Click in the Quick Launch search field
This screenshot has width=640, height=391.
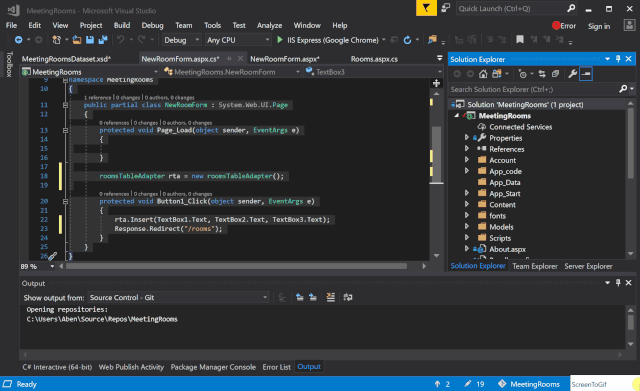tap(510, 8)
